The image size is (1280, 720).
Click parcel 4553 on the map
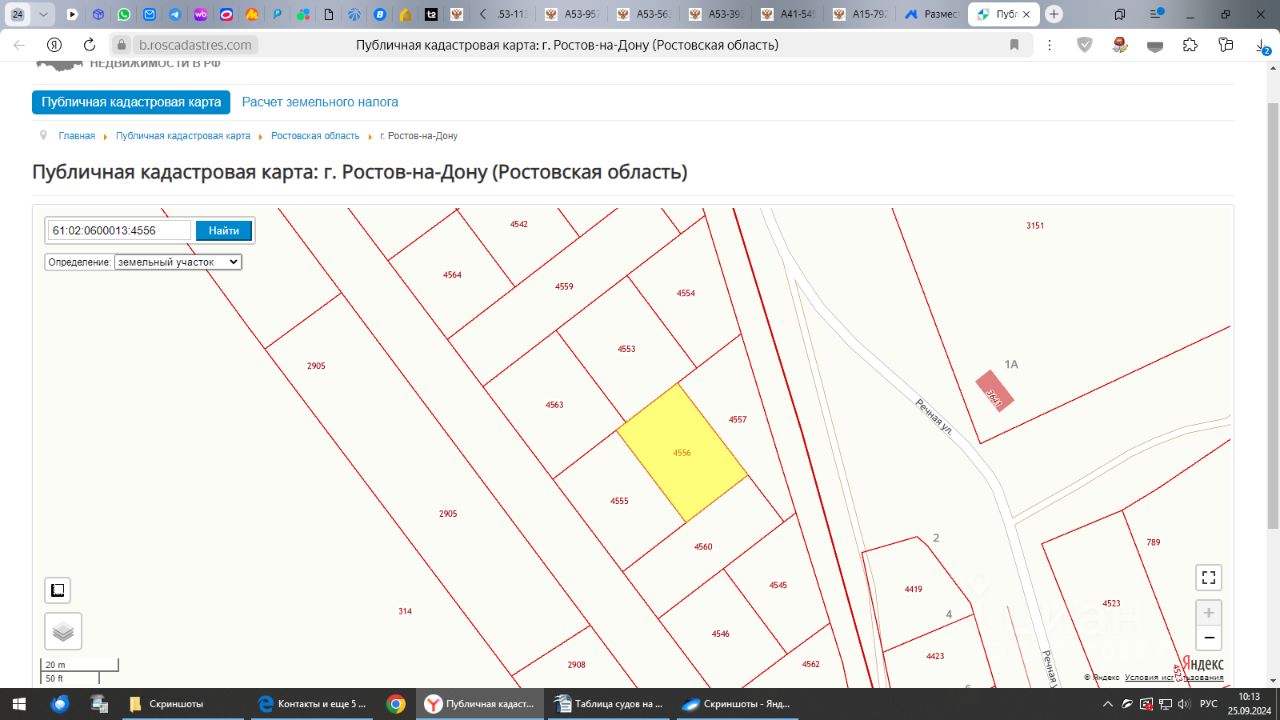tap(626, 349)
